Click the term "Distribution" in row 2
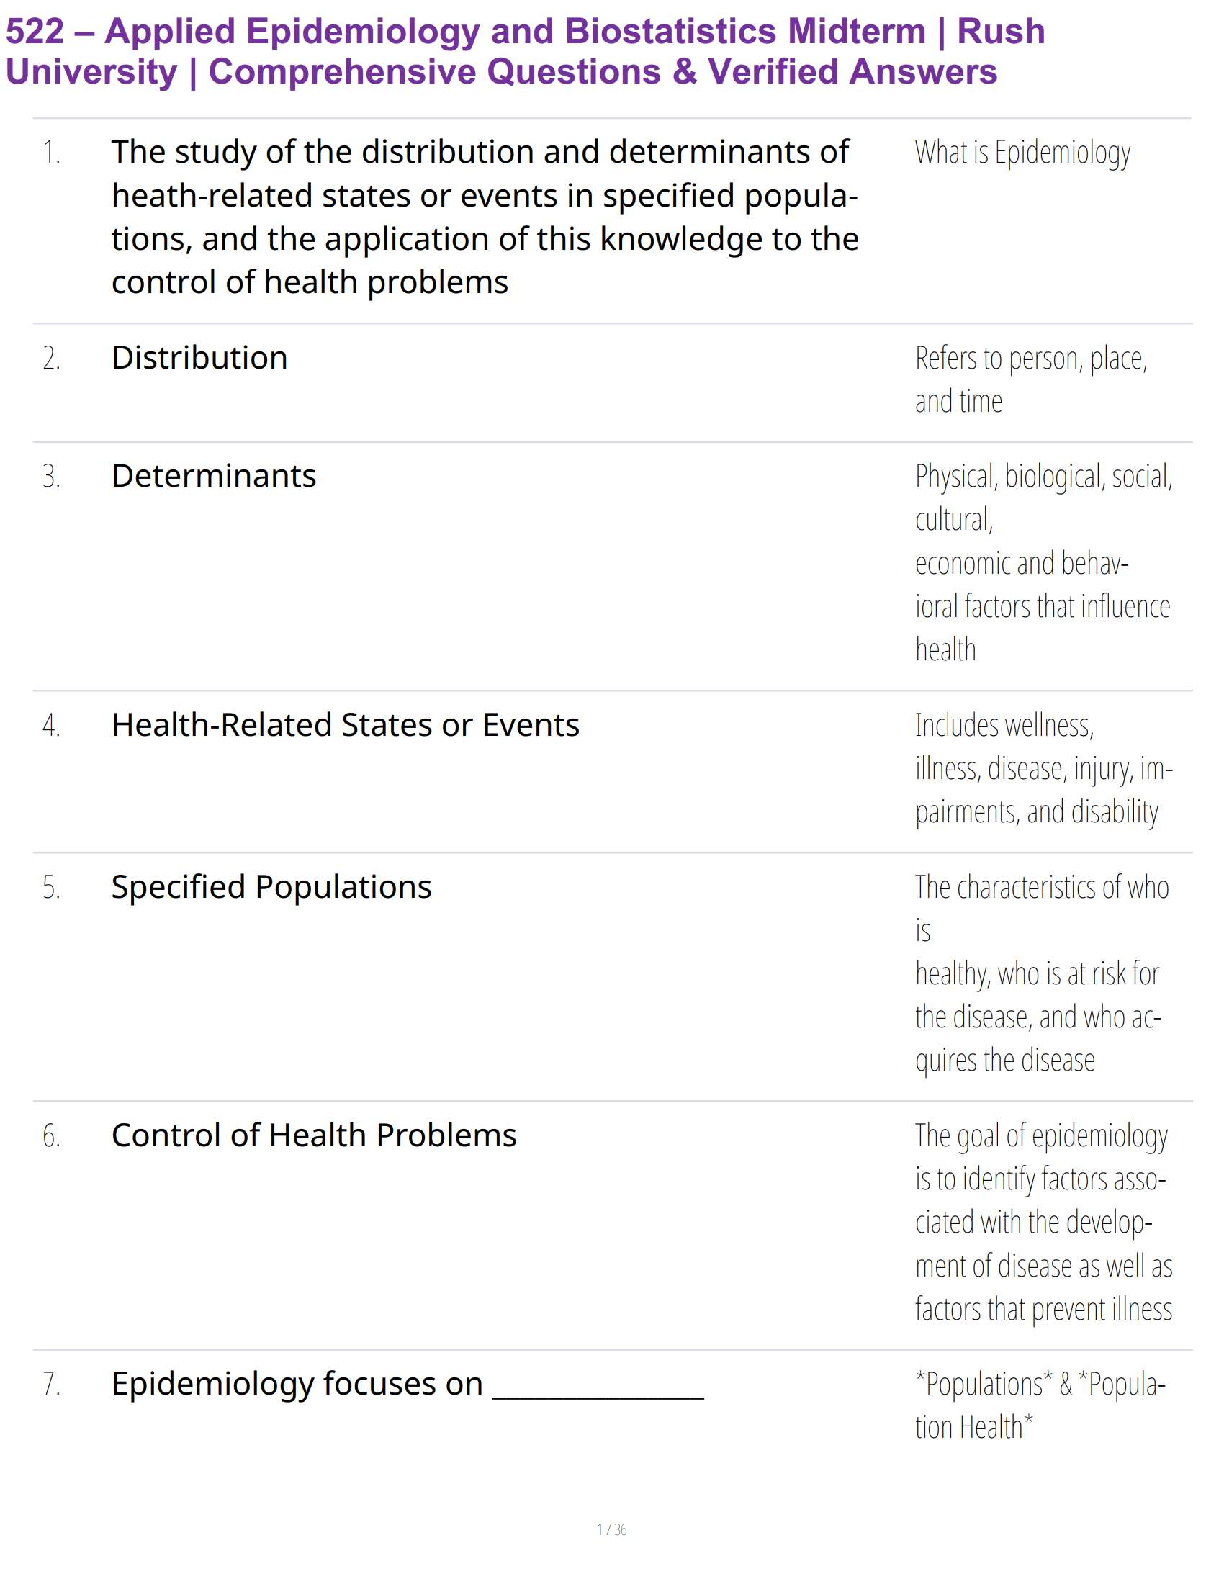The height and width of the screenshot is (1584, 1224). (x=199, y=358)
